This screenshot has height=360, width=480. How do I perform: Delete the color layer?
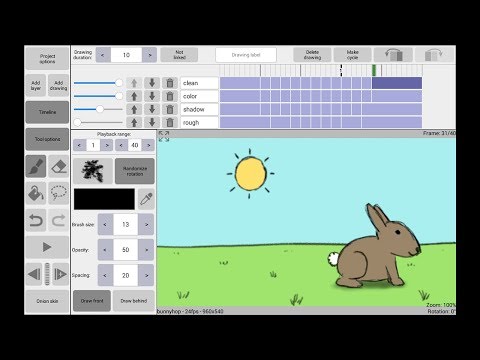tap(170, 96)
